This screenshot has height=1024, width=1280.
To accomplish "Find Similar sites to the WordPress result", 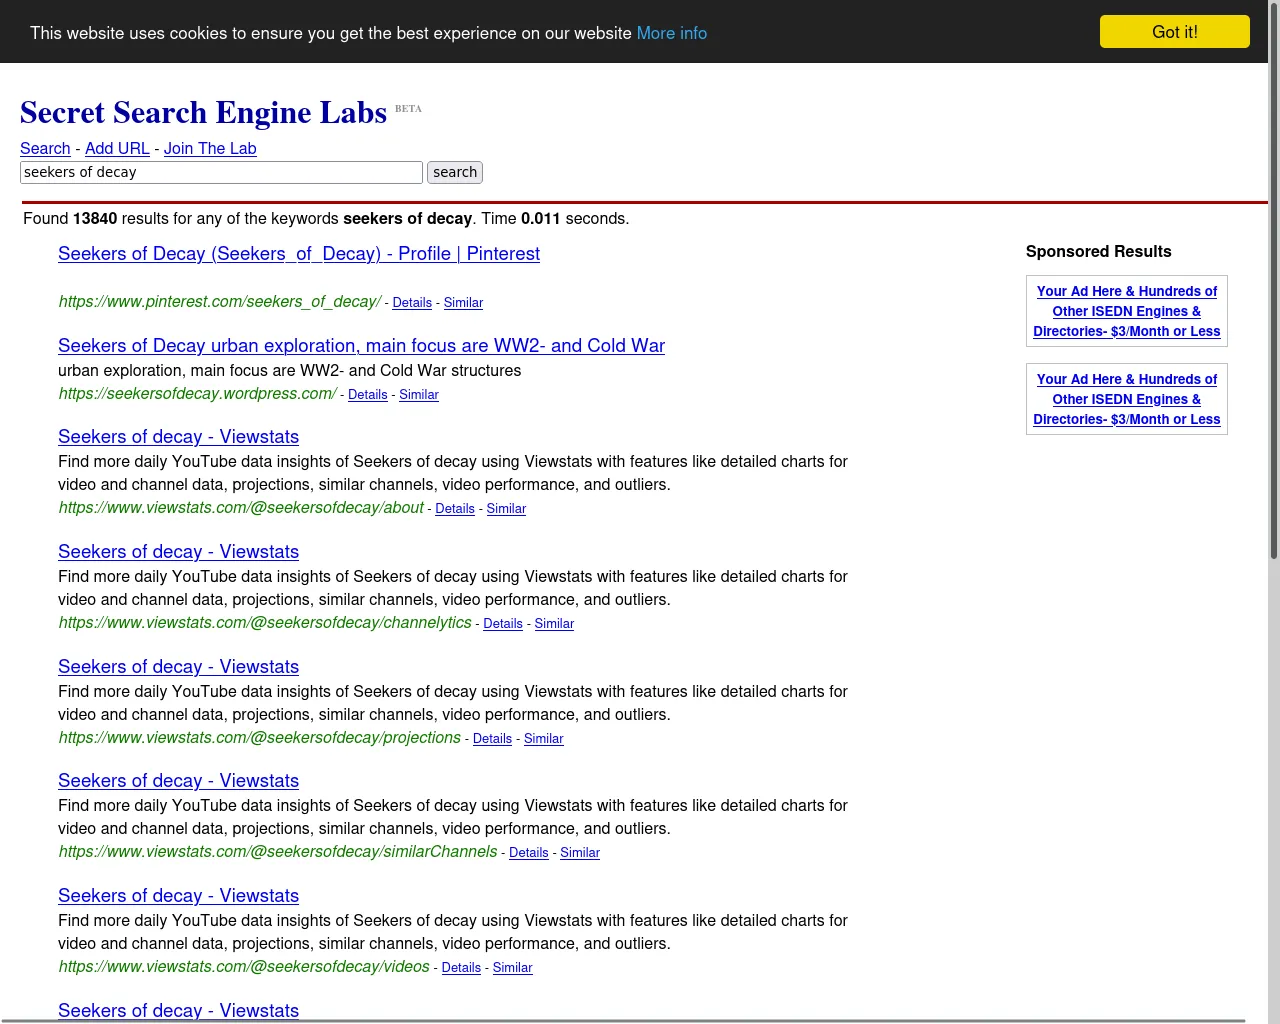I will point(419,395).
